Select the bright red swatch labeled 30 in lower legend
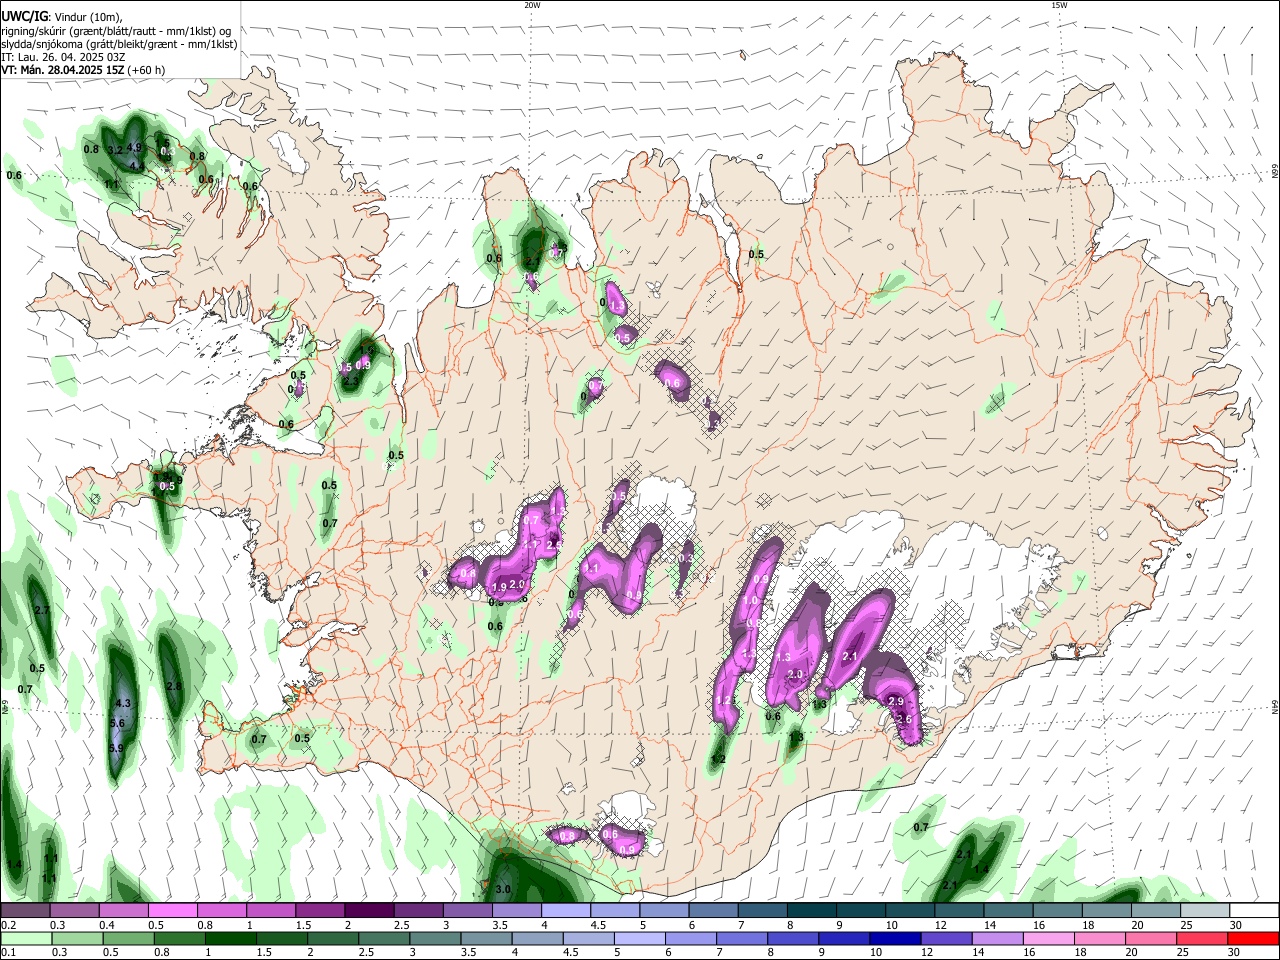 tap(1253, 938)
